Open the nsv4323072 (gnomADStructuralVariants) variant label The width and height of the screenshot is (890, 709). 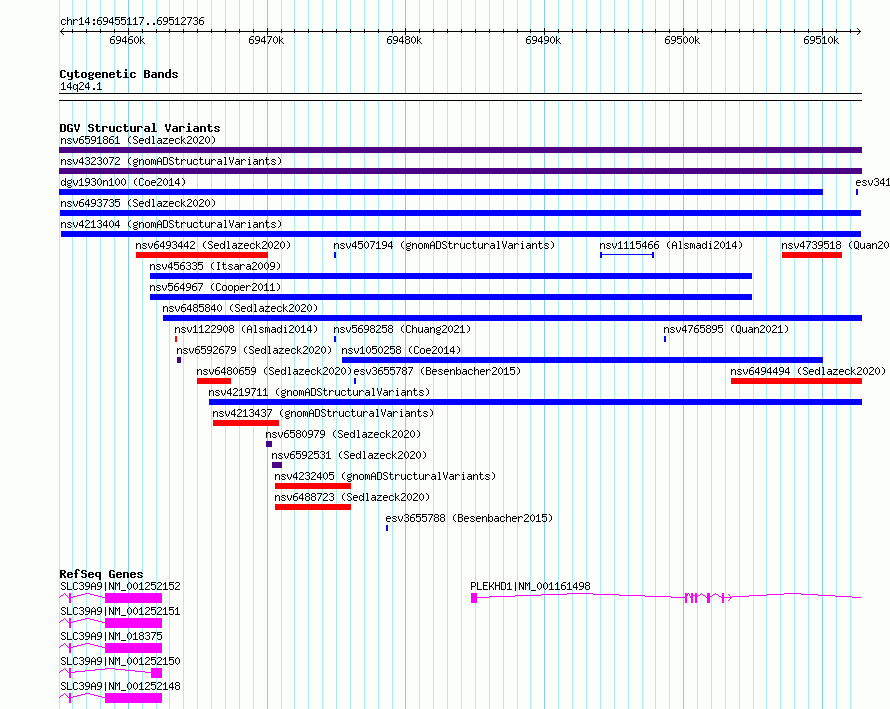171,161
